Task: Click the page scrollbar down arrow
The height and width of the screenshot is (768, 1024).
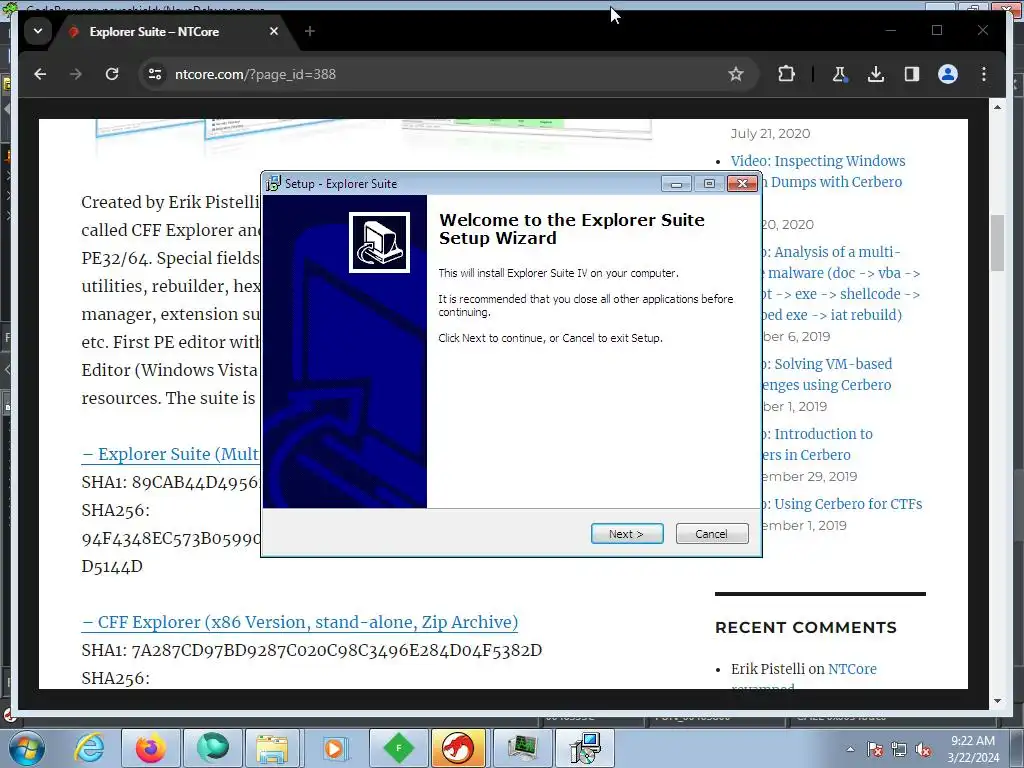Action: pyautogui.click(x=997, y=701)
